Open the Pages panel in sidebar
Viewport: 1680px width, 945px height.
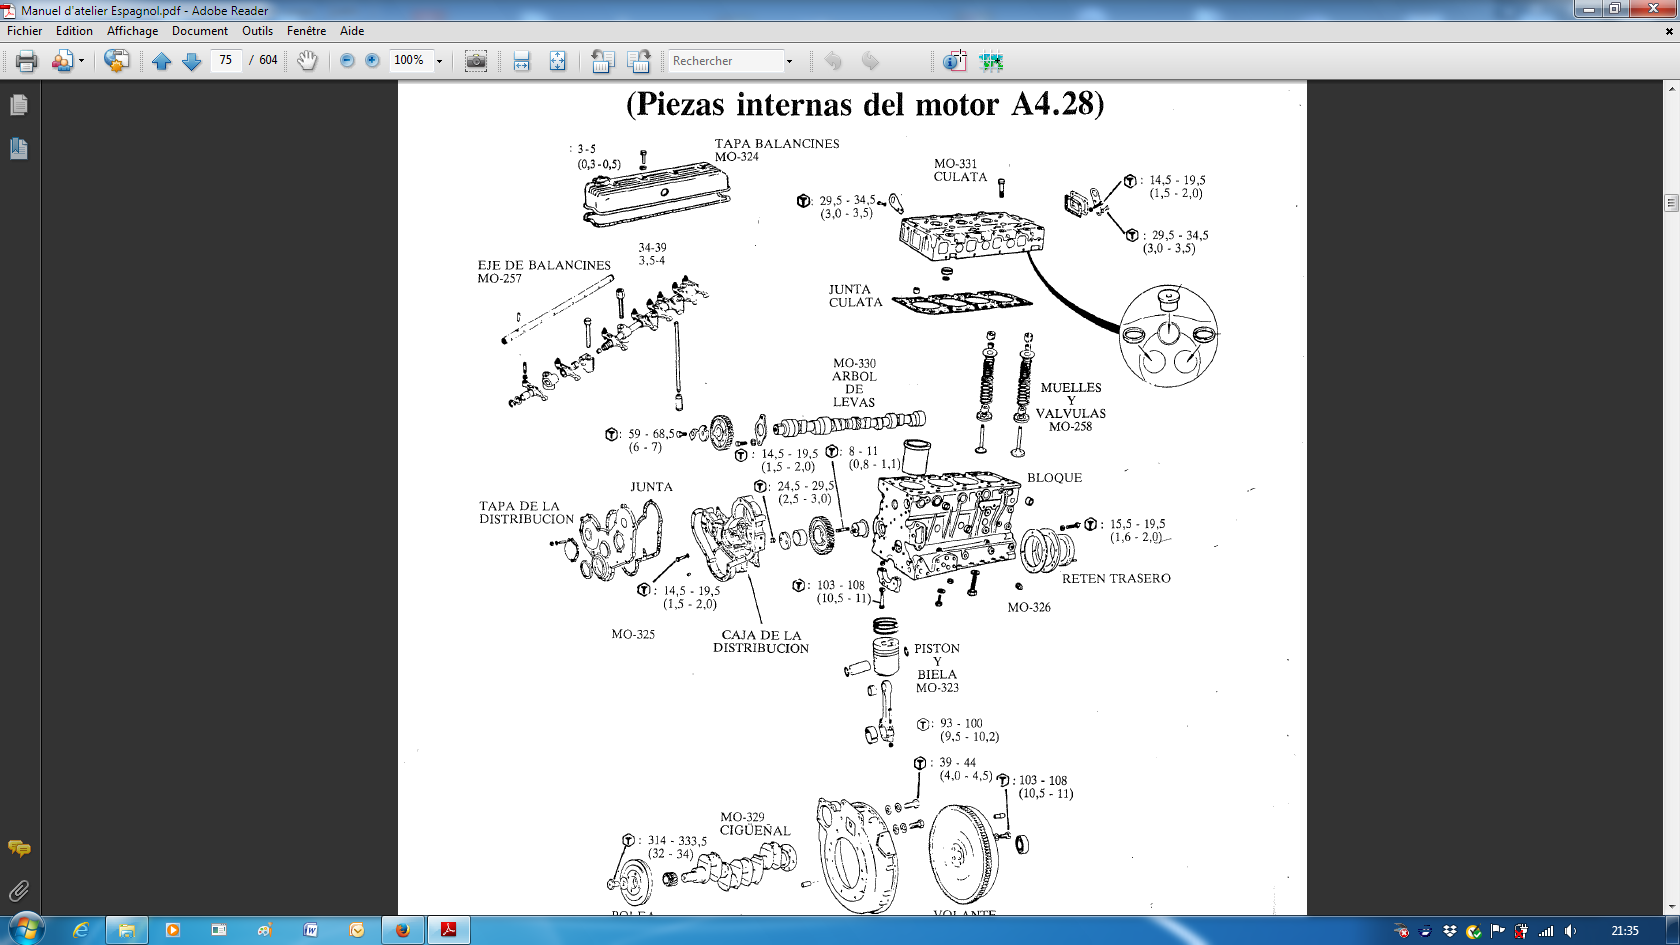click(x=19, y=105)
